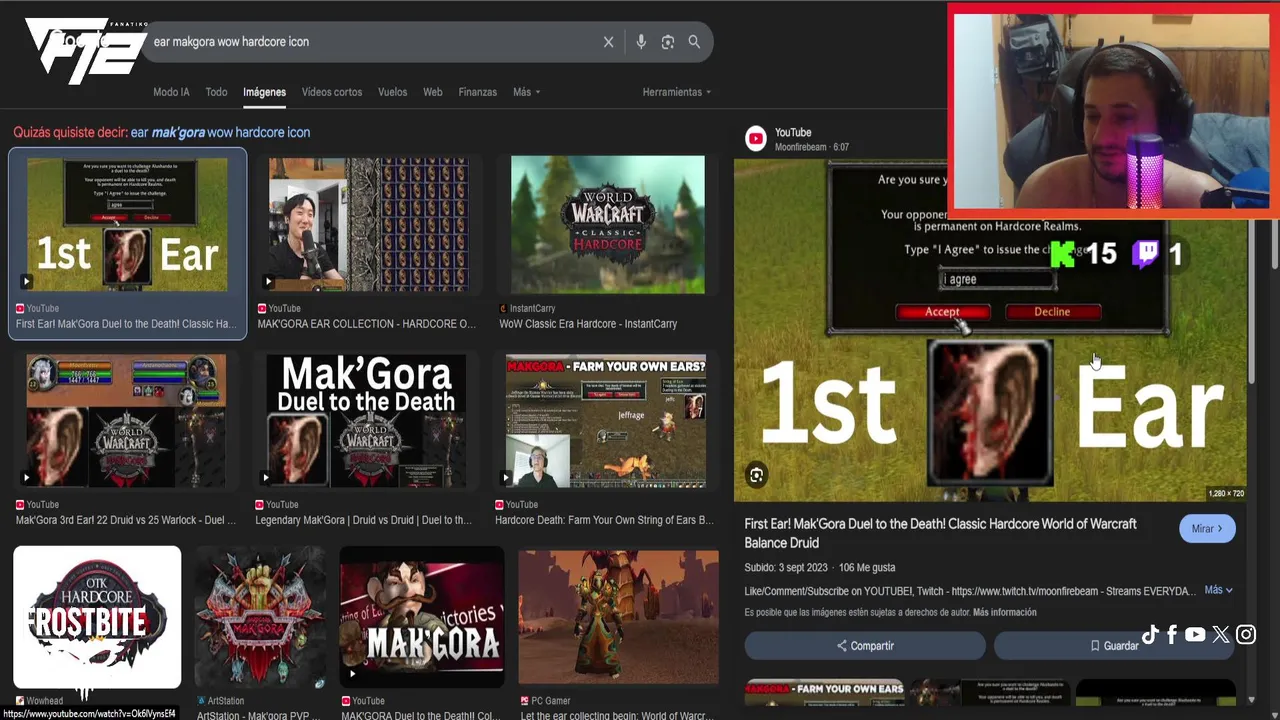This screenshot has height=720, width=1280.
Task: Open ArtStation Mak'gora PVP emblem thumbnail
Action: [x=260, y=617]
